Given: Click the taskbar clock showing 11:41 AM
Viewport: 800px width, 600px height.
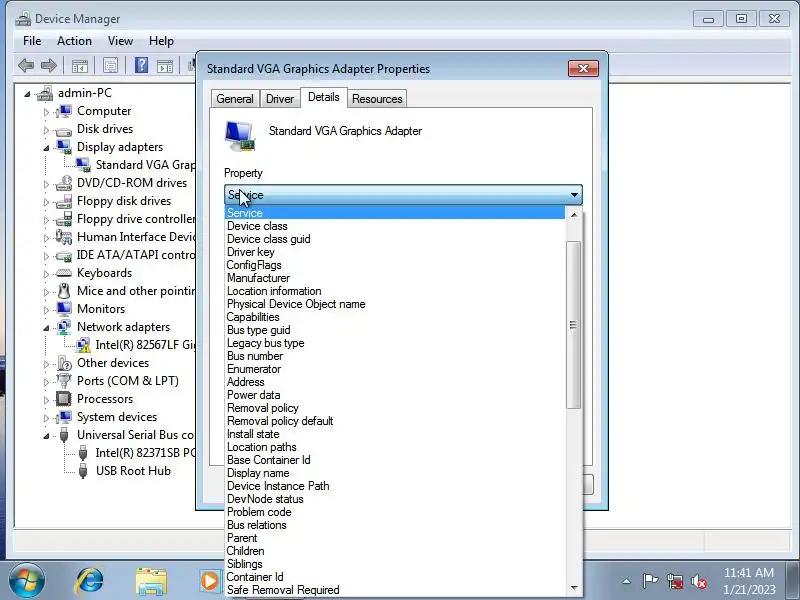Looking at the screenshot, I should click(748, 581).
